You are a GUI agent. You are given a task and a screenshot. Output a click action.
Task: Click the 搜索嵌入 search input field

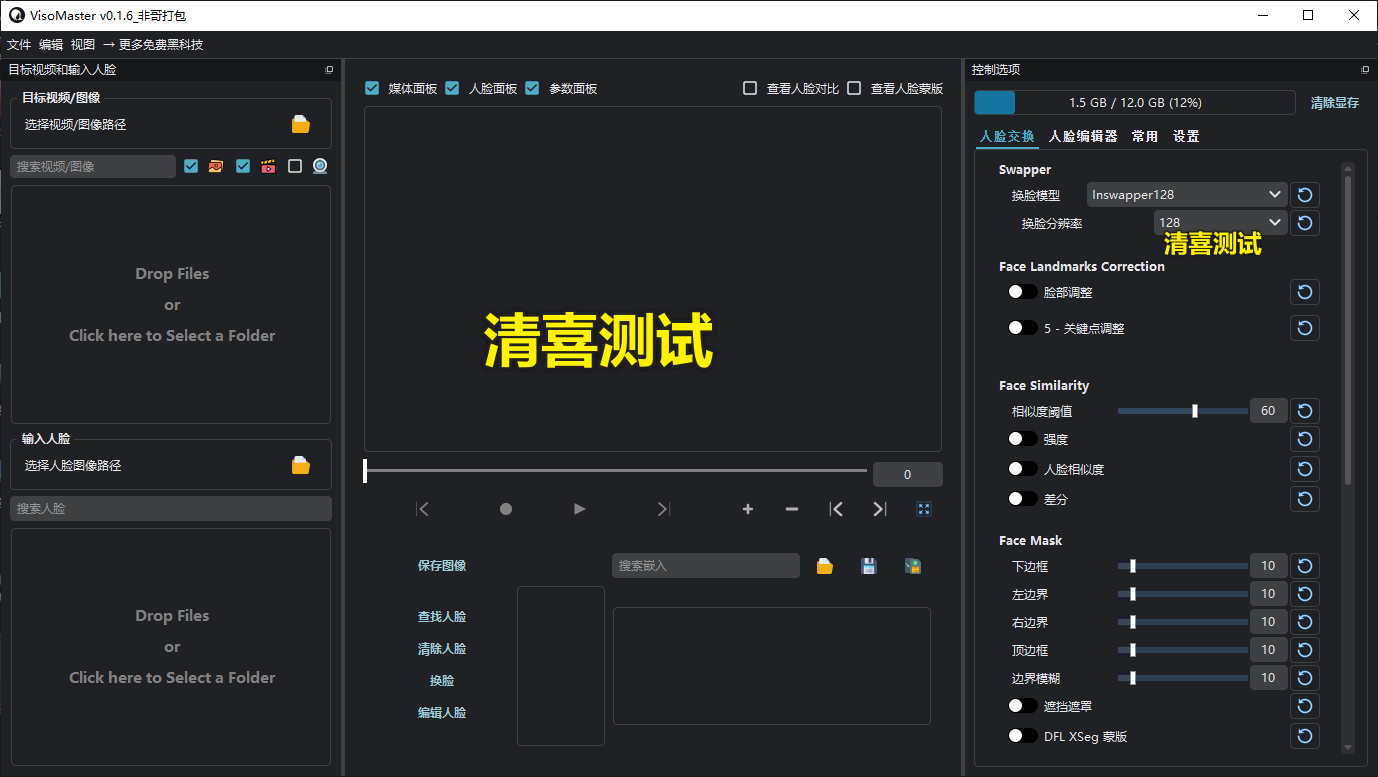pyautogui.click(x=705, y=565)
